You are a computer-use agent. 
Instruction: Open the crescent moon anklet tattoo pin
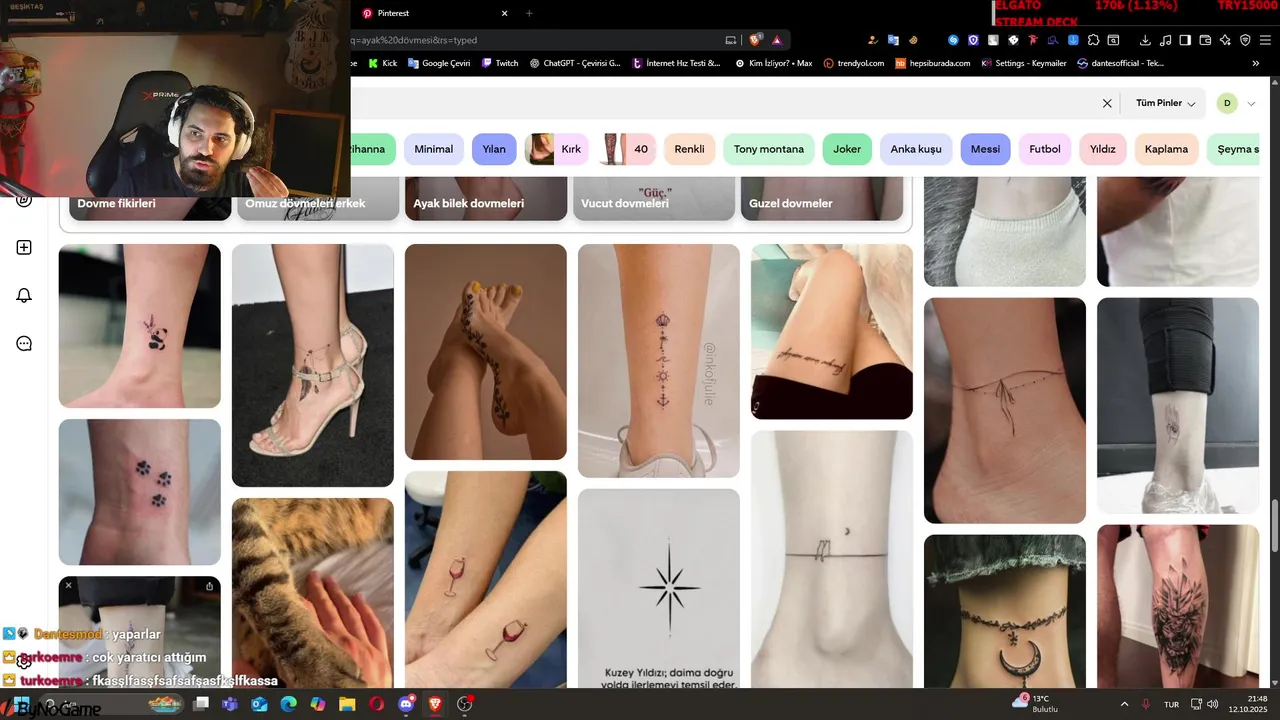pyautogui.click(x=1004, y=611)
